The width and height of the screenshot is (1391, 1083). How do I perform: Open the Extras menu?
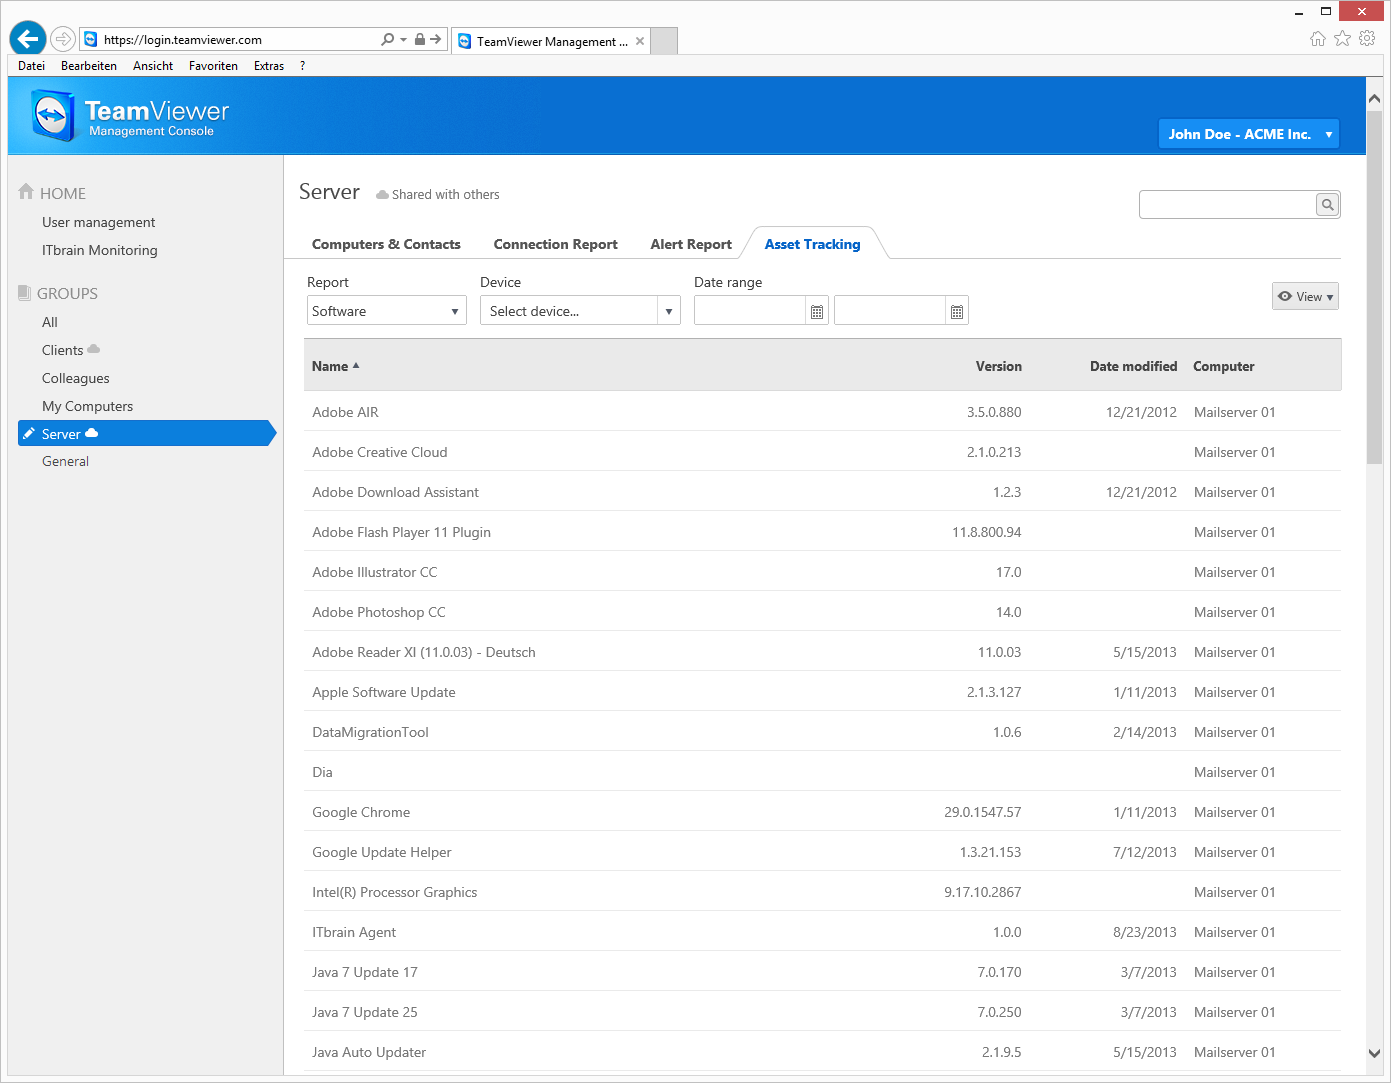point(268,65)
